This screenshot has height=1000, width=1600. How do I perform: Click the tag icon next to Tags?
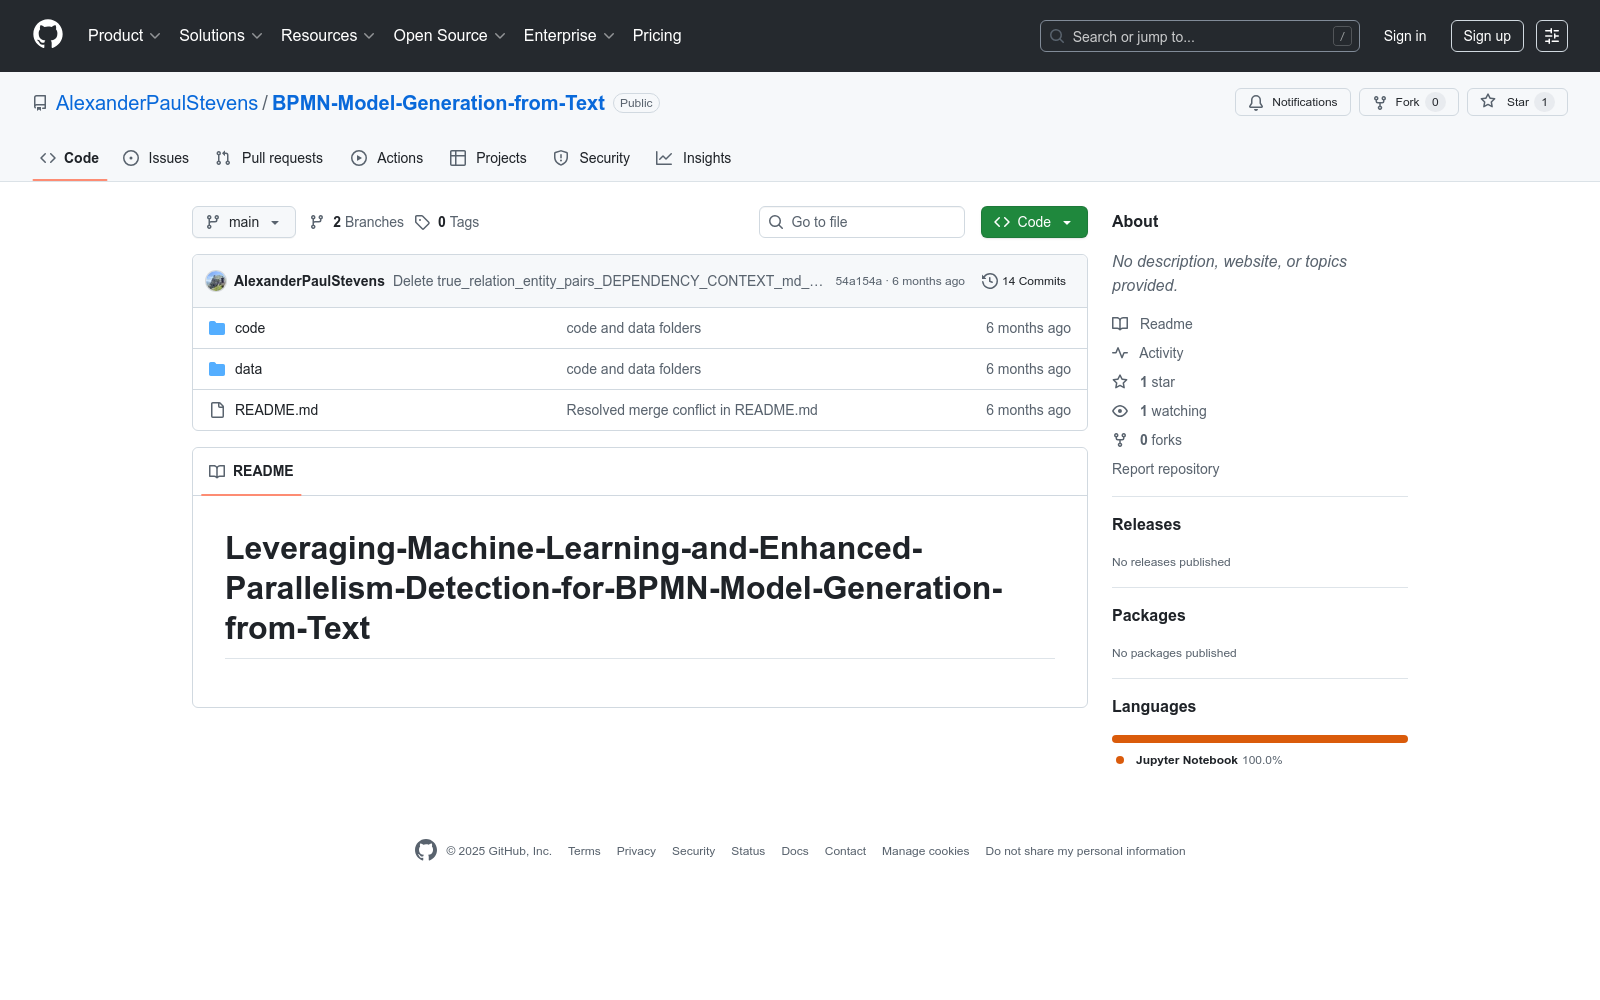[423, 222]
